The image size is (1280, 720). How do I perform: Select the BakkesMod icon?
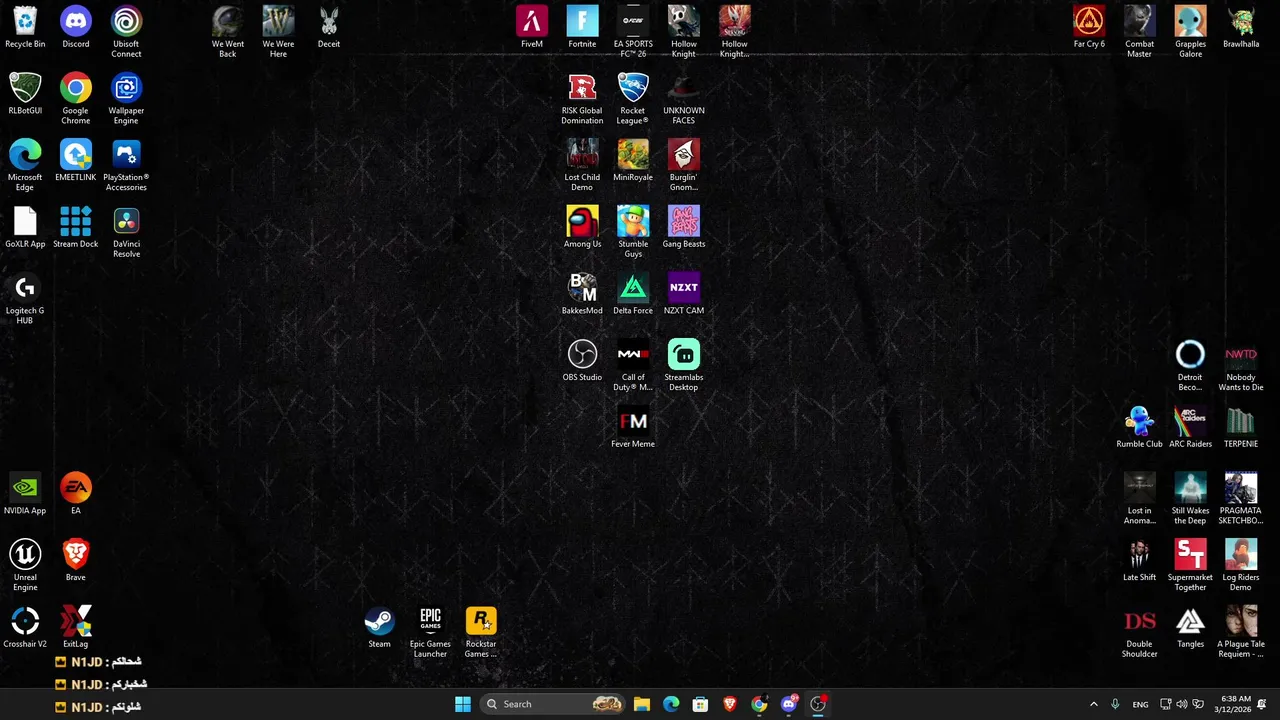click(x=582, y=294)
